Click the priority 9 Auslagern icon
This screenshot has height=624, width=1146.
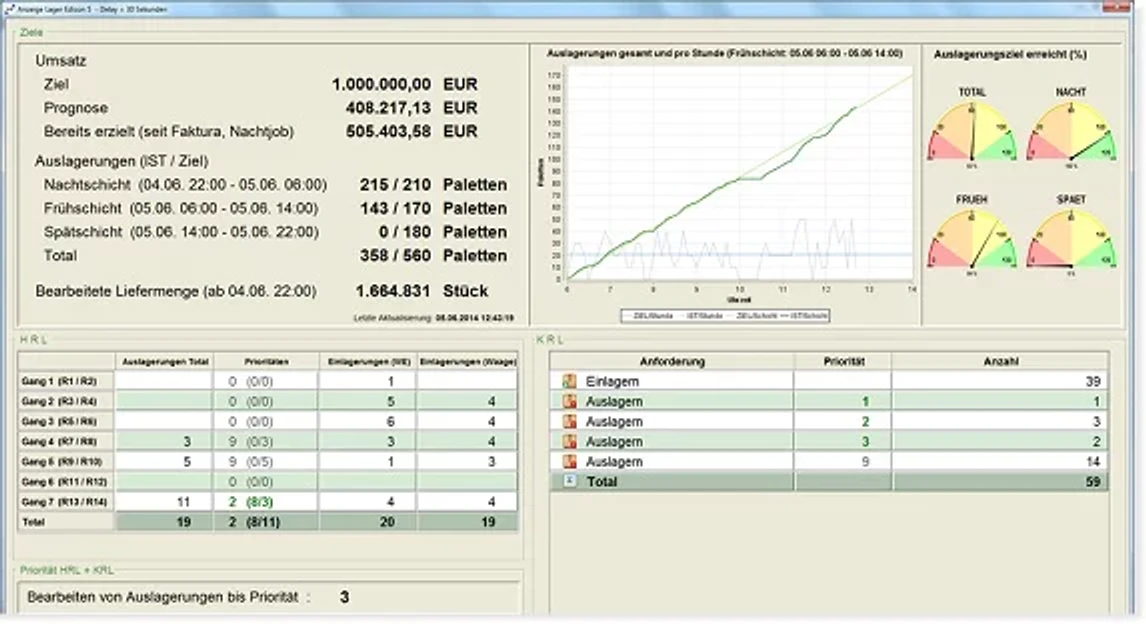(569, 461)
